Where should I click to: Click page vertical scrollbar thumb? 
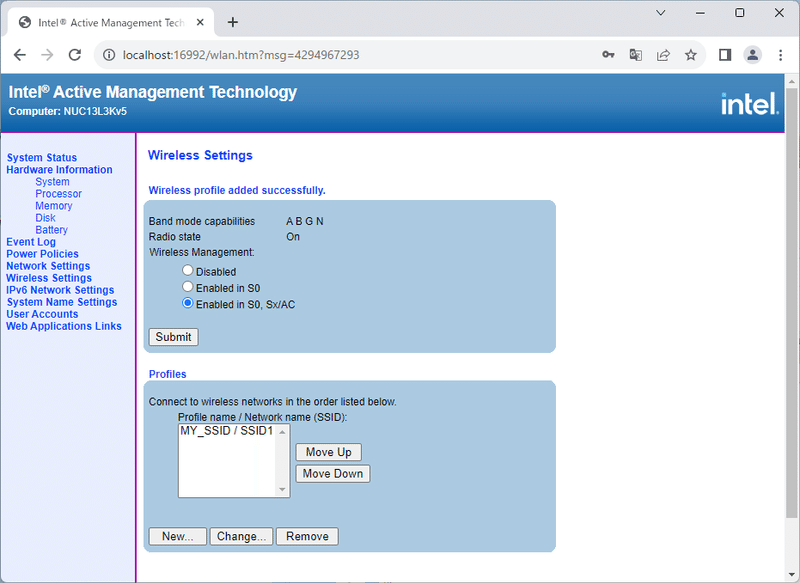[x=792, y=301]
